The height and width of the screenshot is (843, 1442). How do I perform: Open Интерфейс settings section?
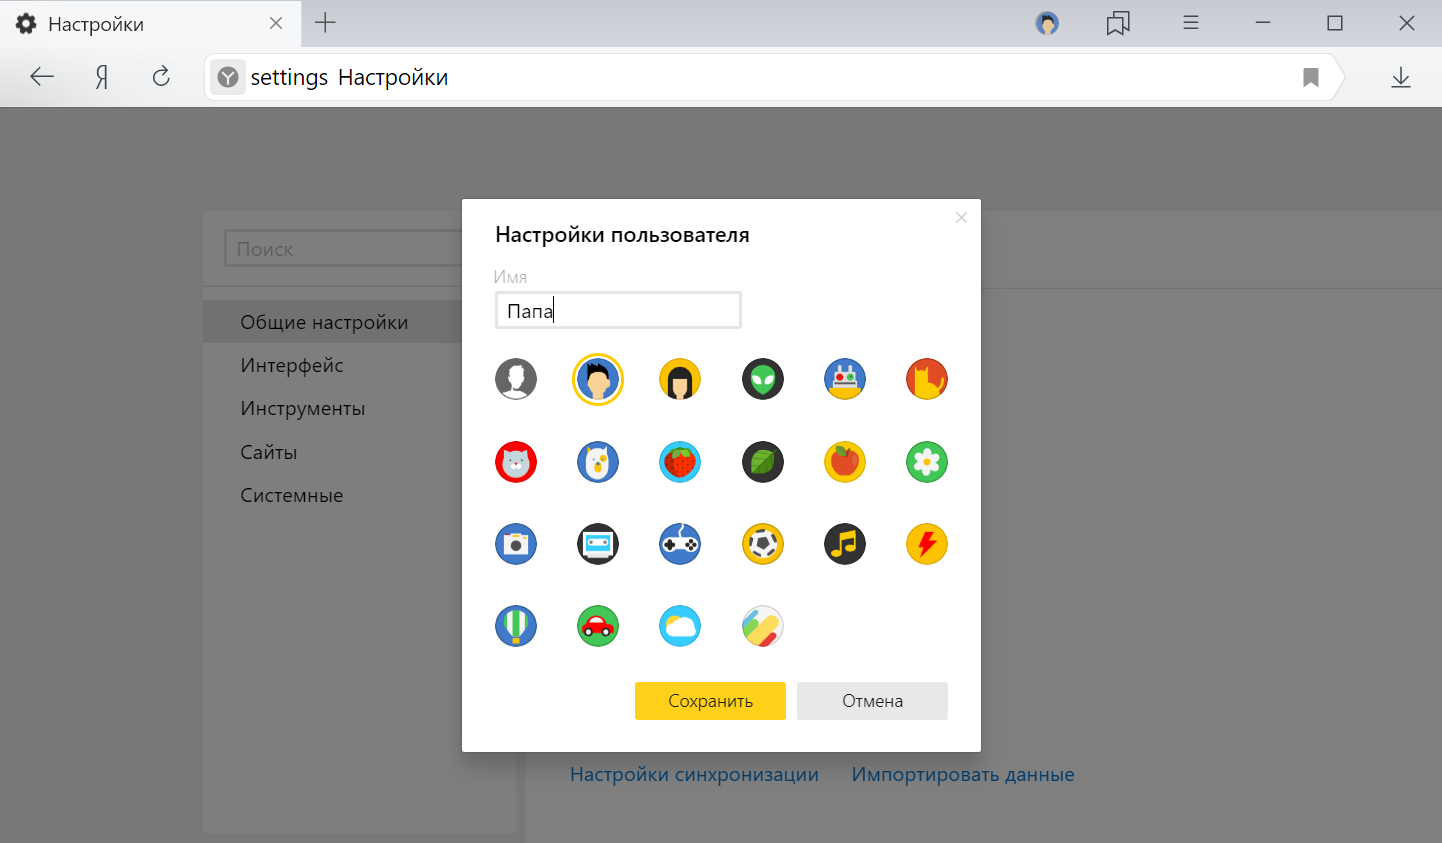click(x=292, y=365)
